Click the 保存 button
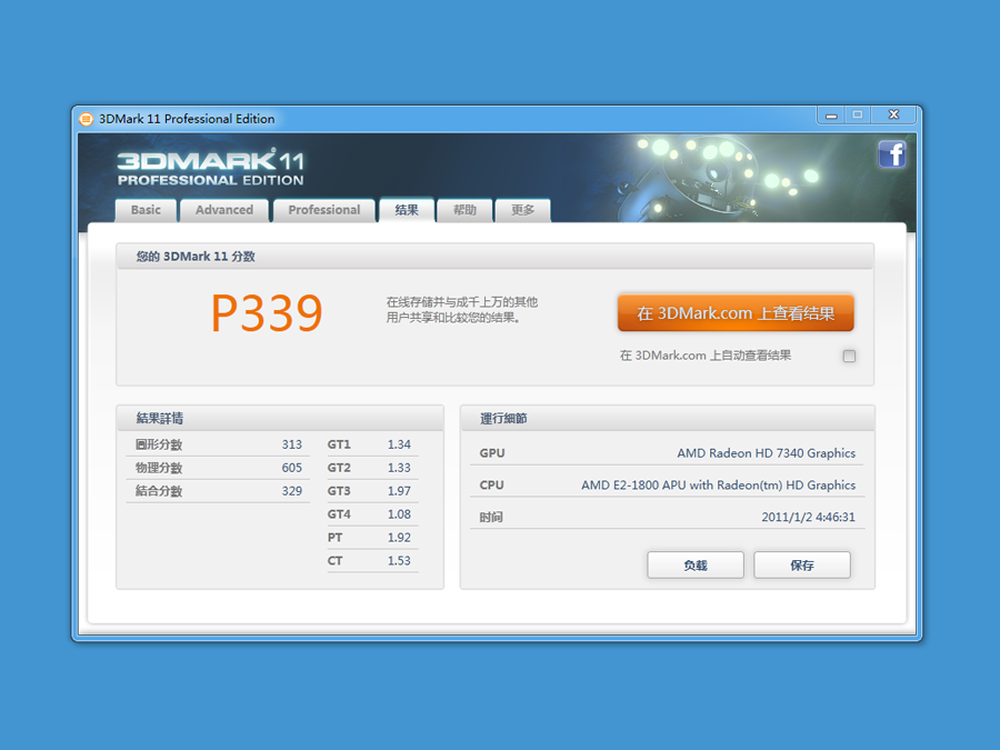This screenshot has height=750, width=1000. point(802,565)
